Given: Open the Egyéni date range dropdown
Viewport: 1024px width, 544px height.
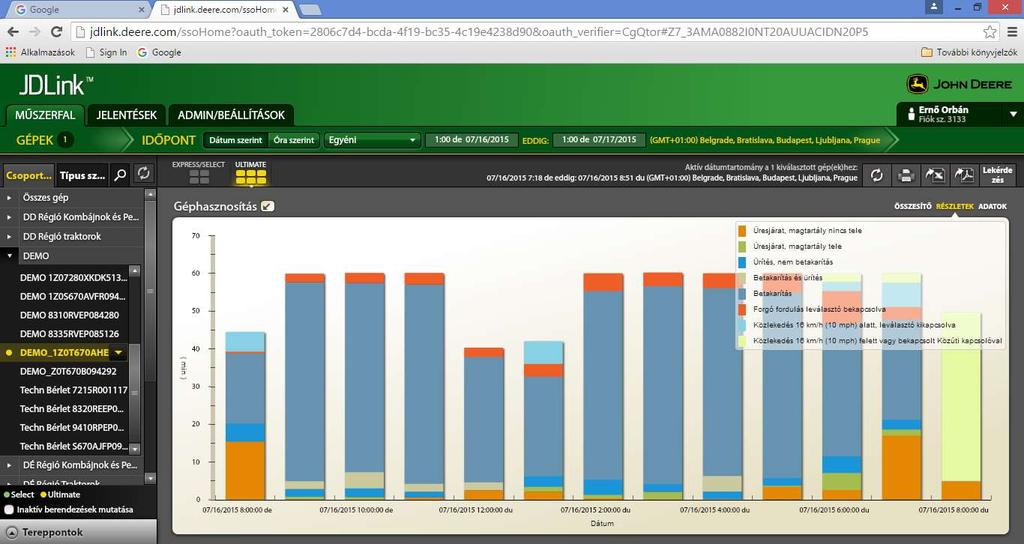Looking at the screenshot, I should pos(372,140).
